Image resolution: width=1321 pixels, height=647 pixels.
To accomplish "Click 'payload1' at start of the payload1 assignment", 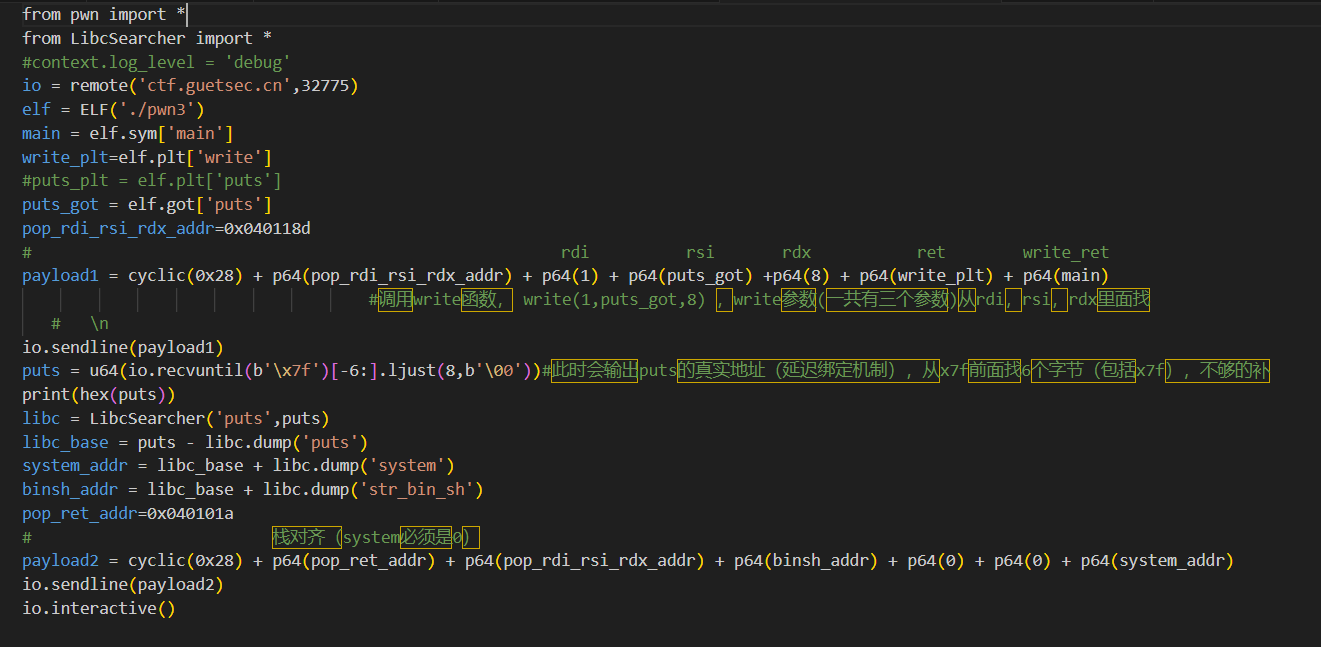I will click(60, 276).
